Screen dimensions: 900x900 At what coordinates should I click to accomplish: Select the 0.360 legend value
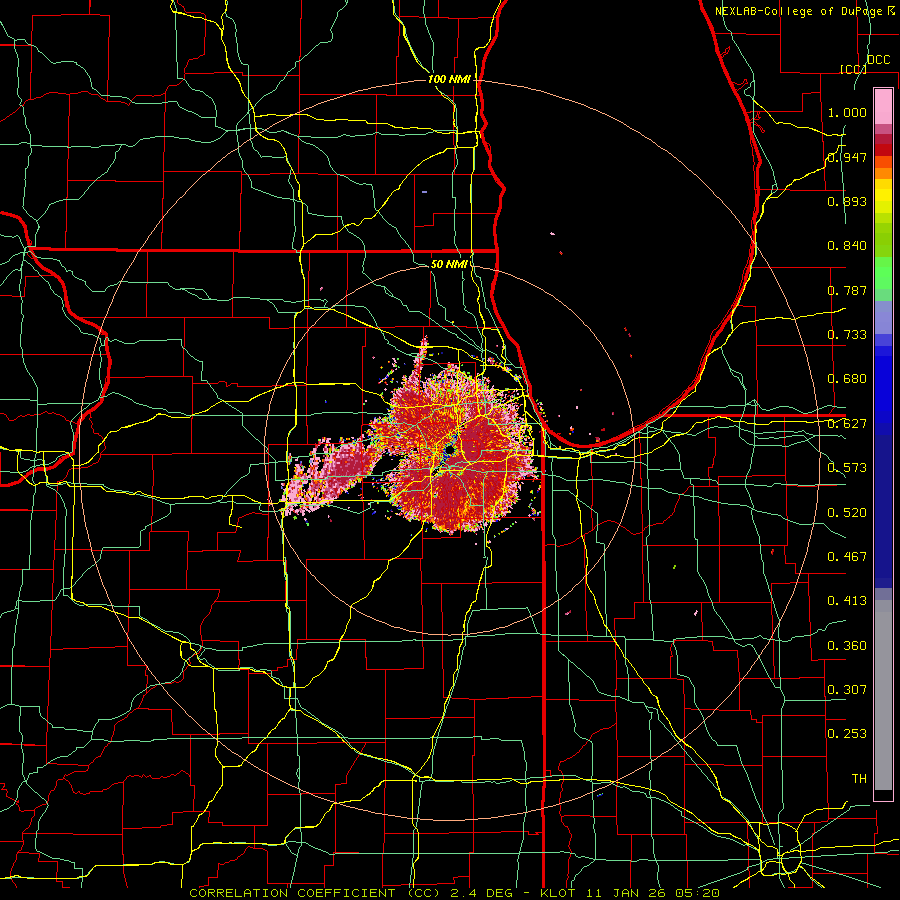click(847, 646)
